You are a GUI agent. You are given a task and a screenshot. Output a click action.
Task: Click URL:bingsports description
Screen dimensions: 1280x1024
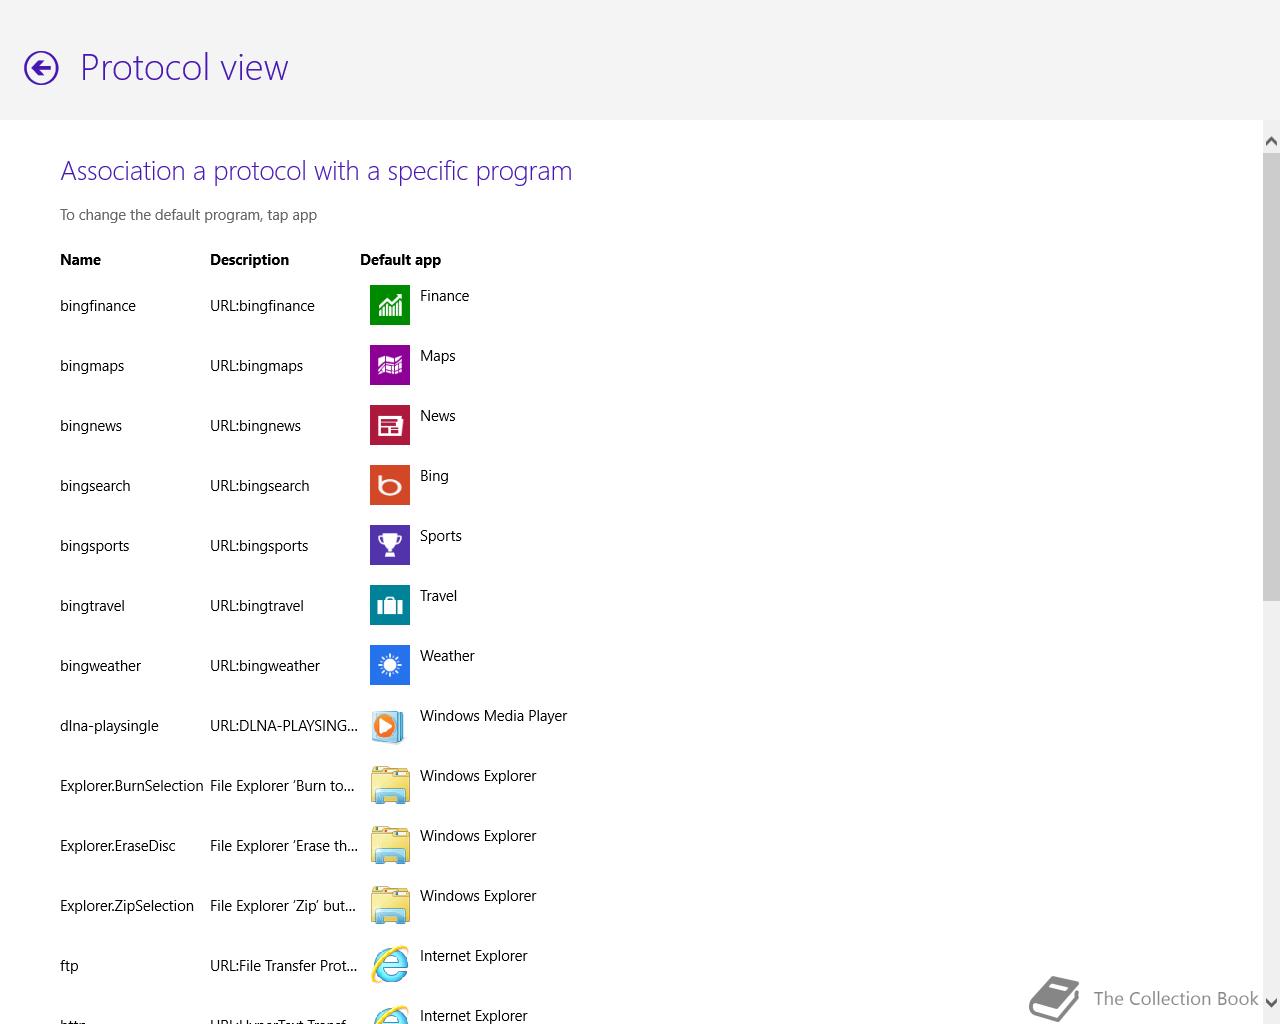pyautogui.click(x=259, y=546)
